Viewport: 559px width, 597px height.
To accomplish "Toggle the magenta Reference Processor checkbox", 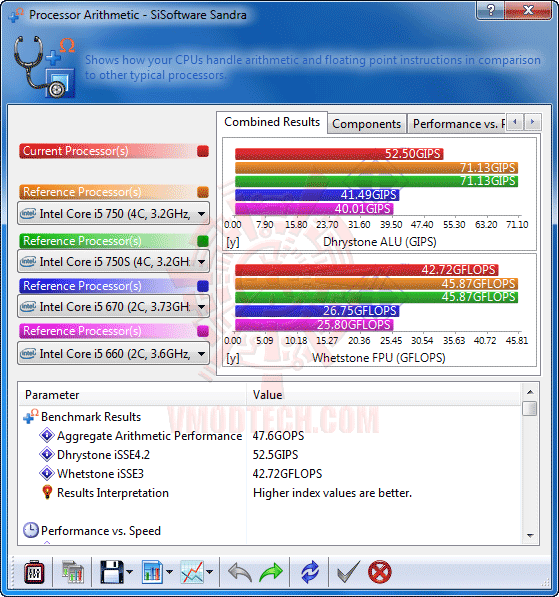I will [x=203, y=331].
